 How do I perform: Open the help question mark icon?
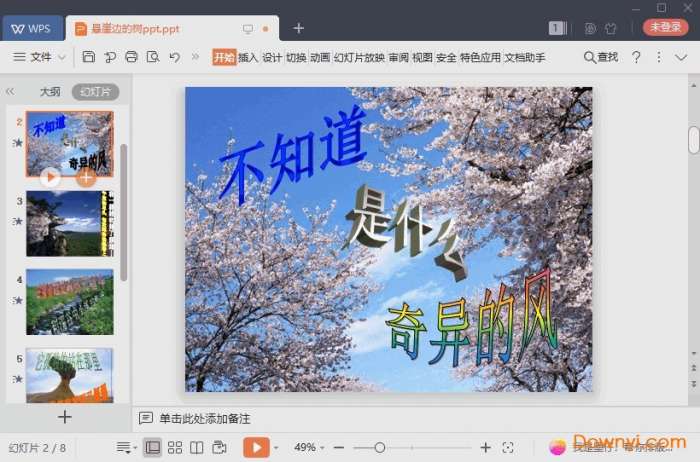pyautogui.click(x=636, y=57)
